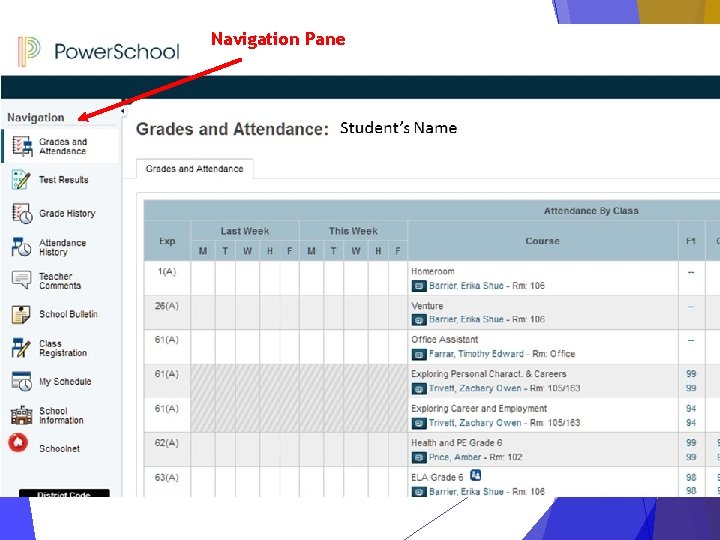The height and width of the screenshot is (540, 720).
Task: Click the Navigation heading
Action: pos(36,118)
